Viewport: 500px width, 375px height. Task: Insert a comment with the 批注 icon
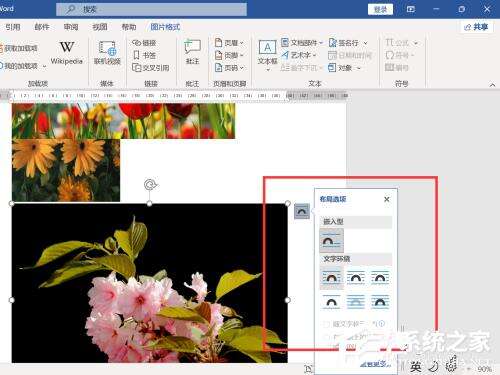click(x=192, y=53)
